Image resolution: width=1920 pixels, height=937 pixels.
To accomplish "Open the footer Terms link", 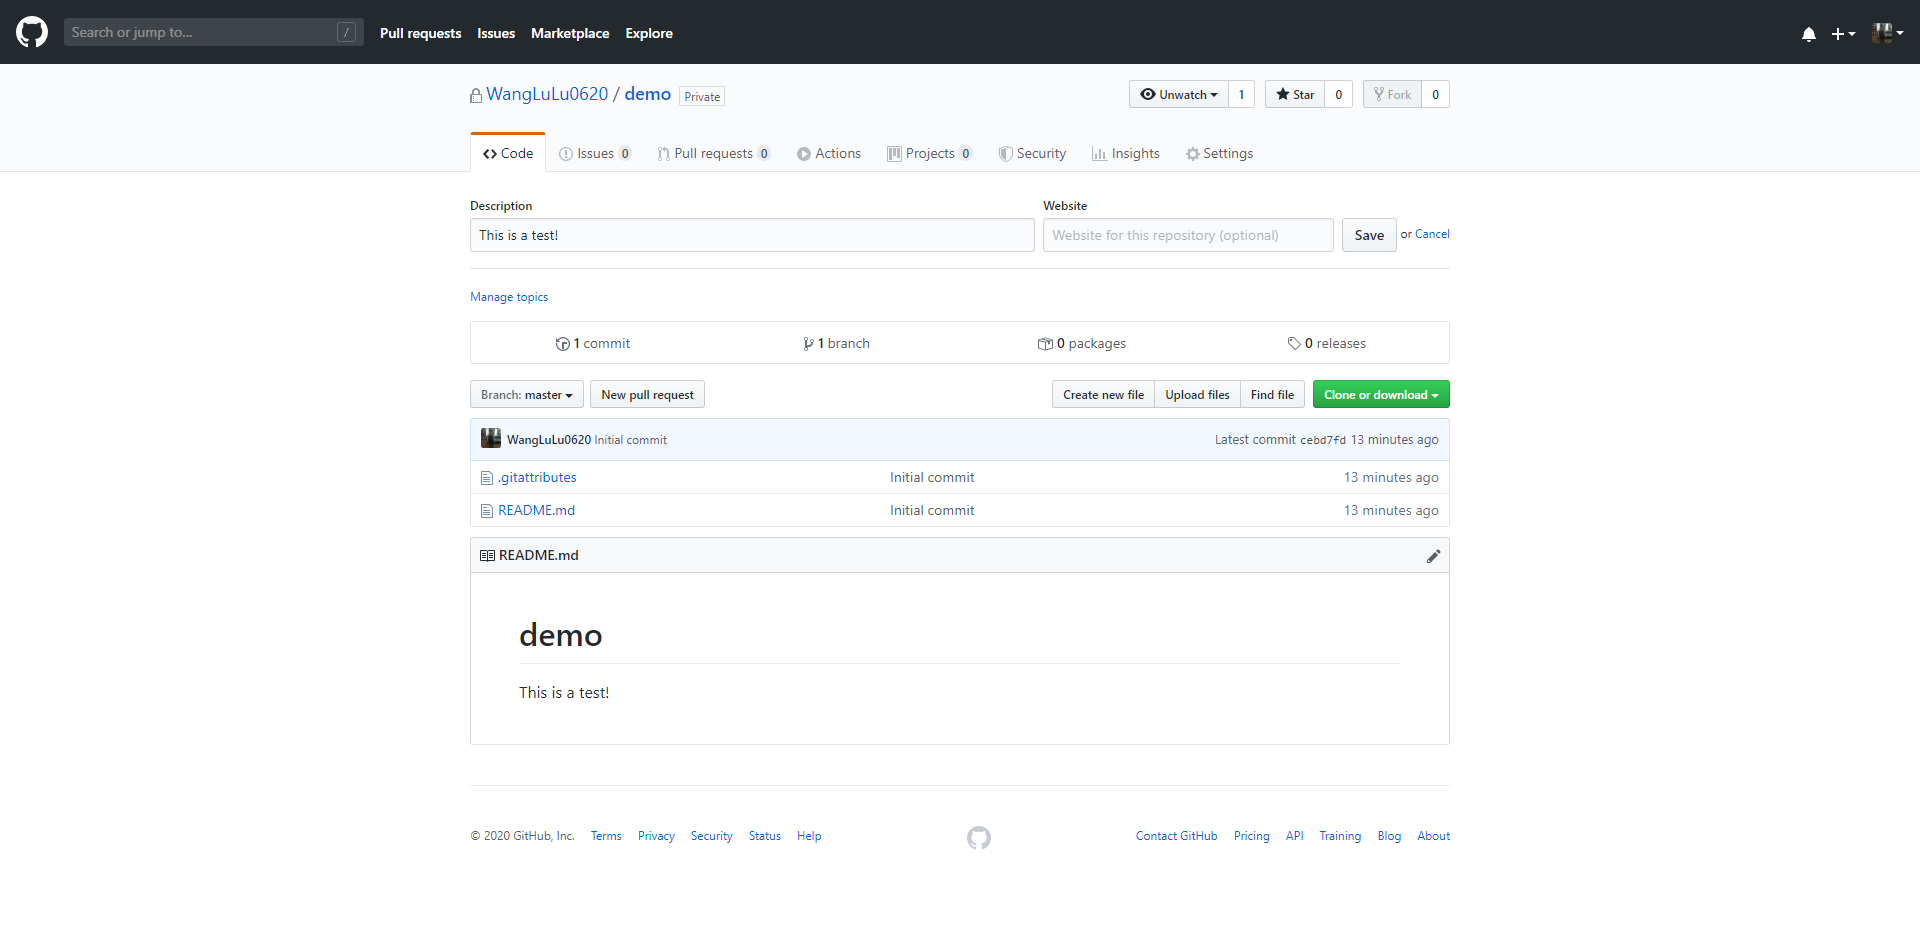I will click(x=606, y=836).
